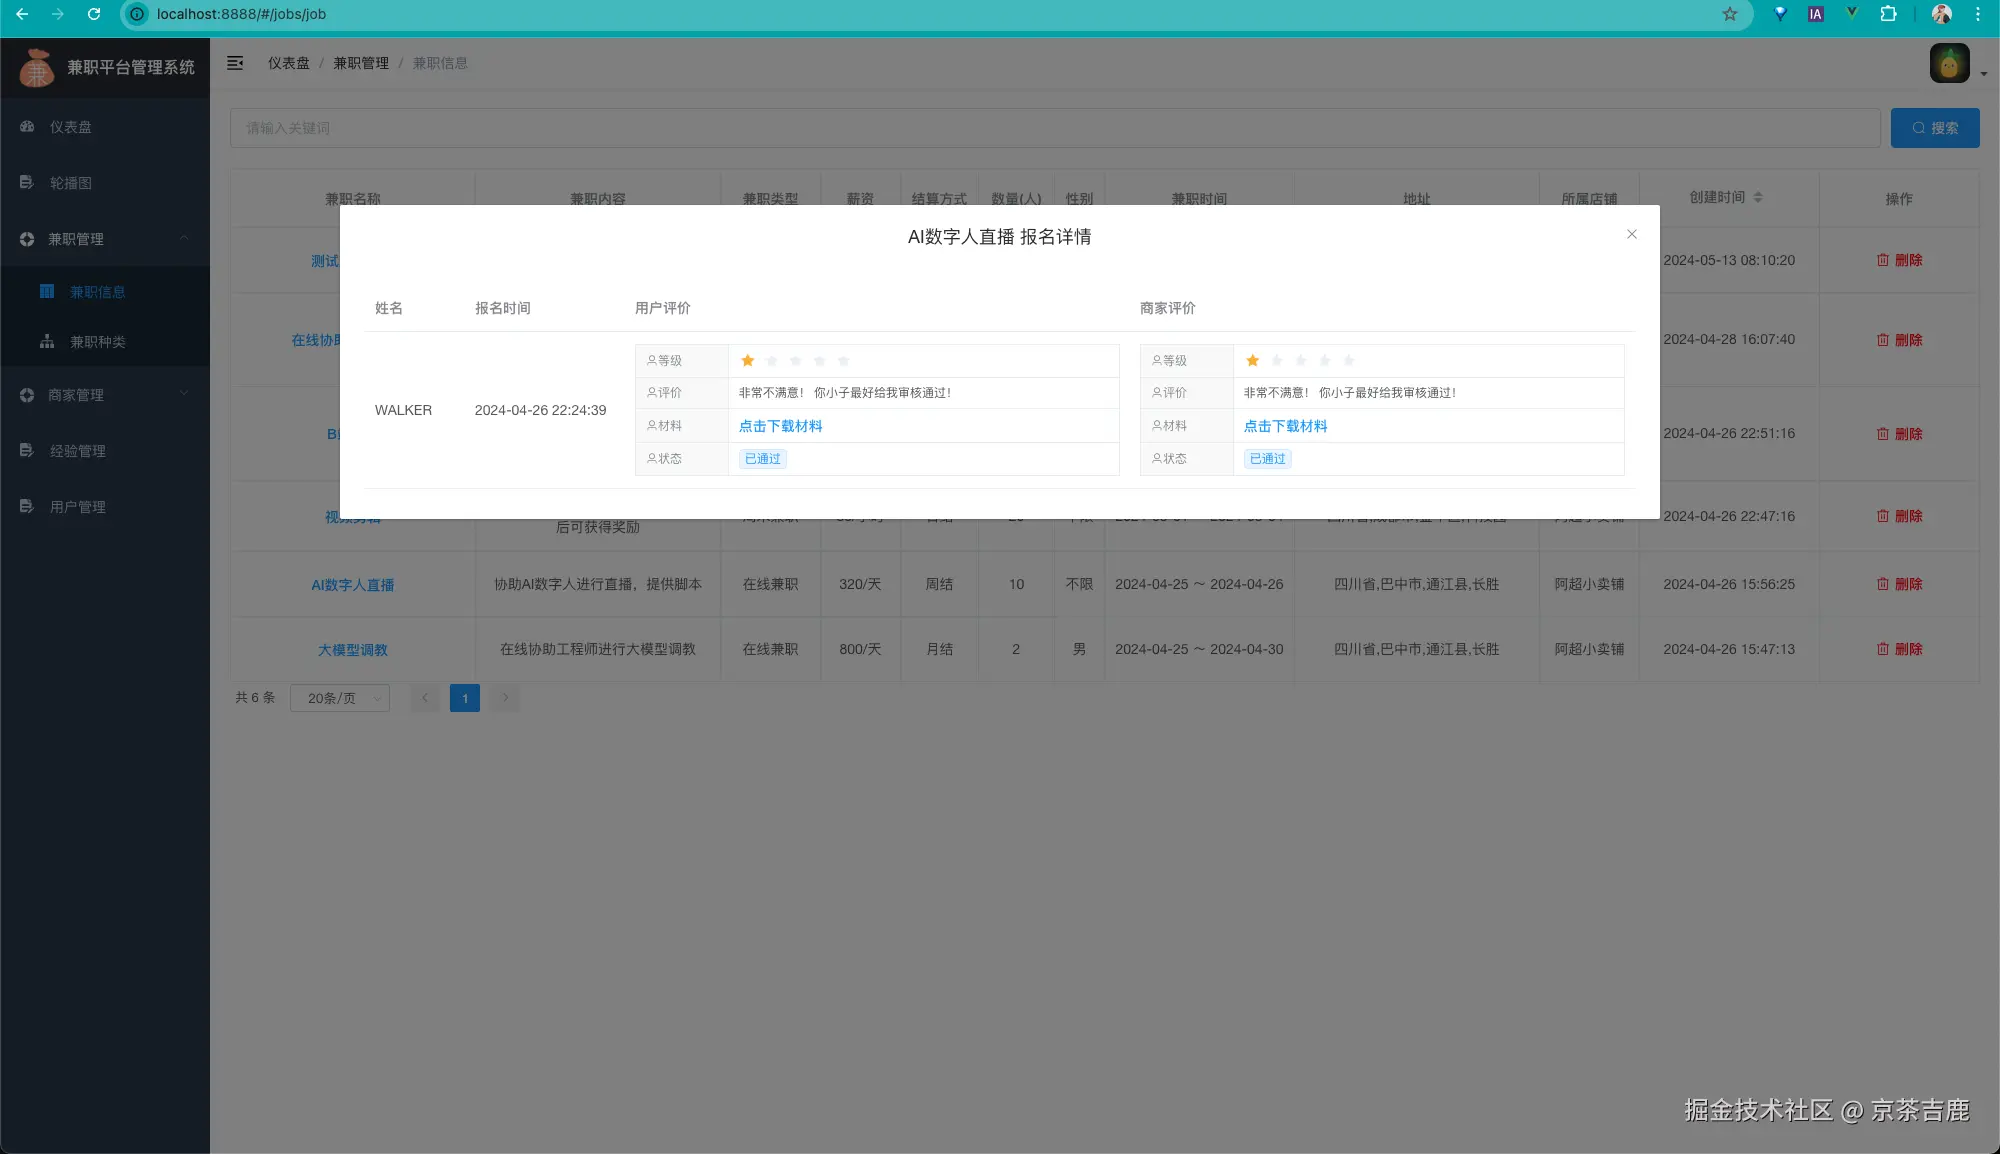
Task: Delete the 大模型调教 row with 删除
Action: pyautogui.click(x=1899, y=649)
